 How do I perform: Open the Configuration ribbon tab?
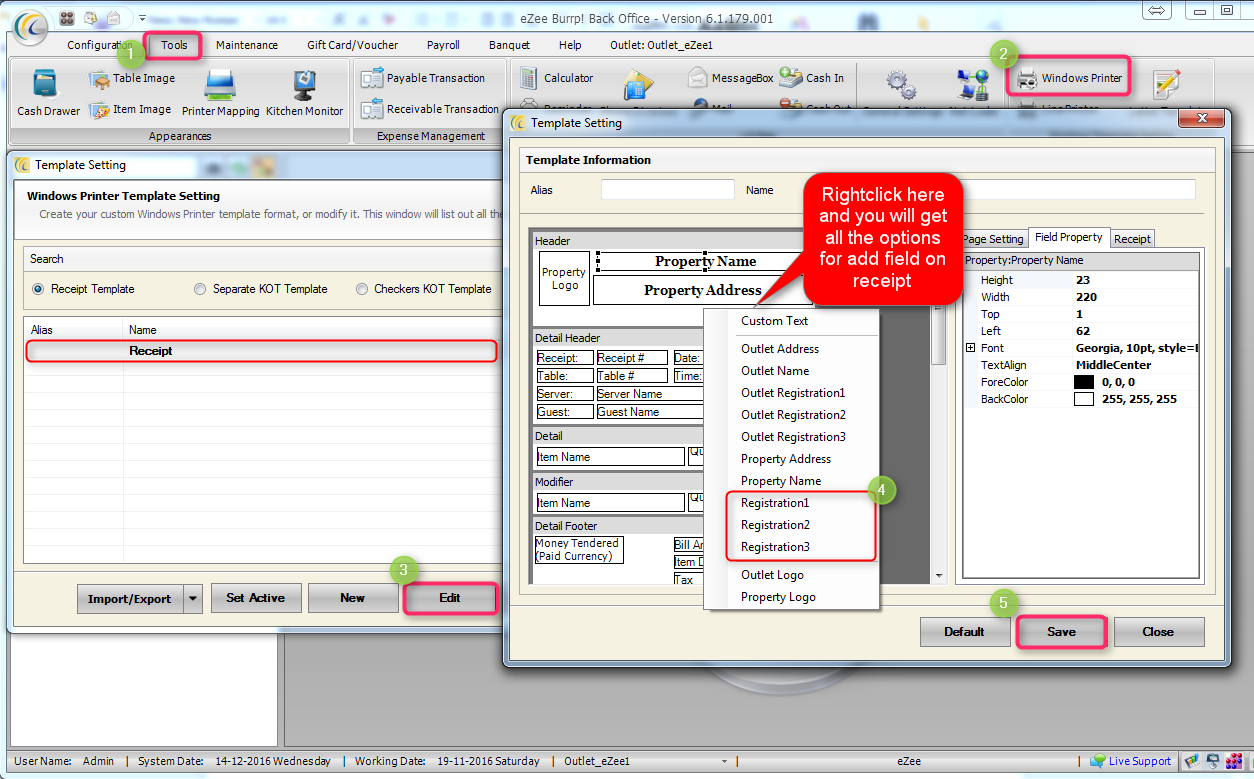pos(100,45)
